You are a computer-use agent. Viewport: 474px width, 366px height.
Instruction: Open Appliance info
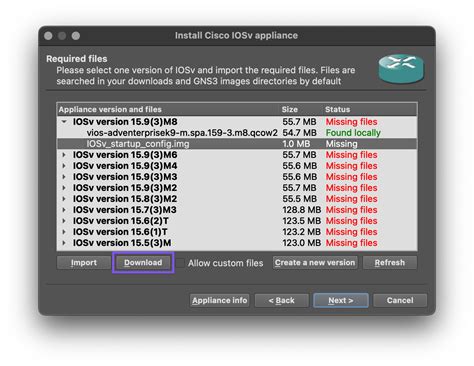tap(220, 300)
